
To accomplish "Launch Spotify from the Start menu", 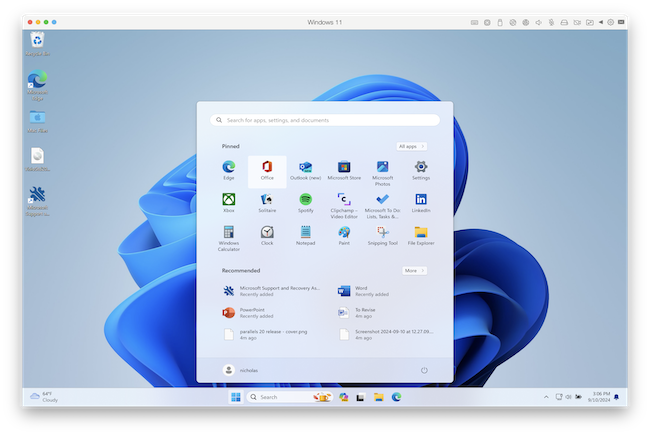I will 305,201.
